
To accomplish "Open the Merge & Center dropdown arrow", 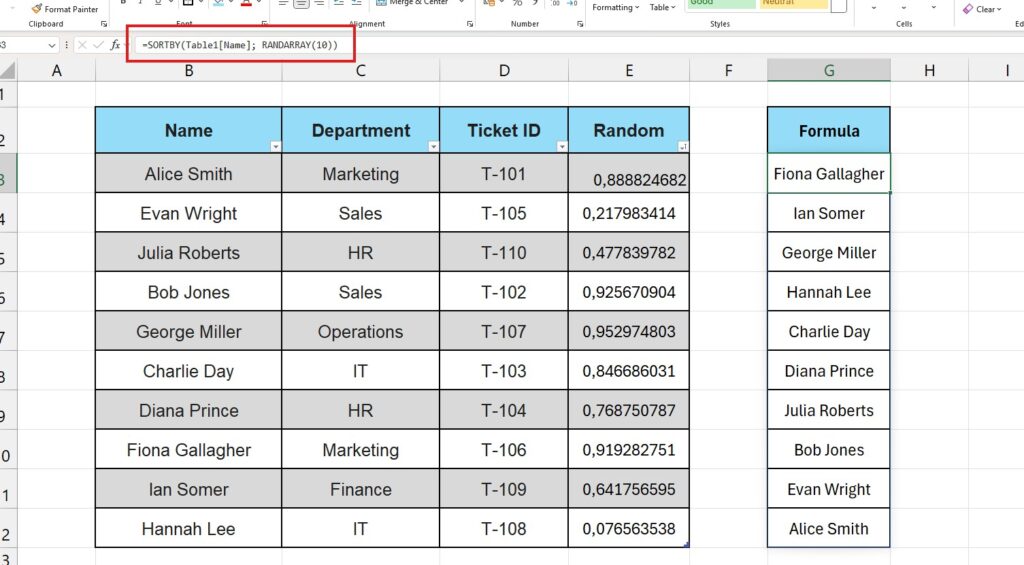I will [462, 3].
